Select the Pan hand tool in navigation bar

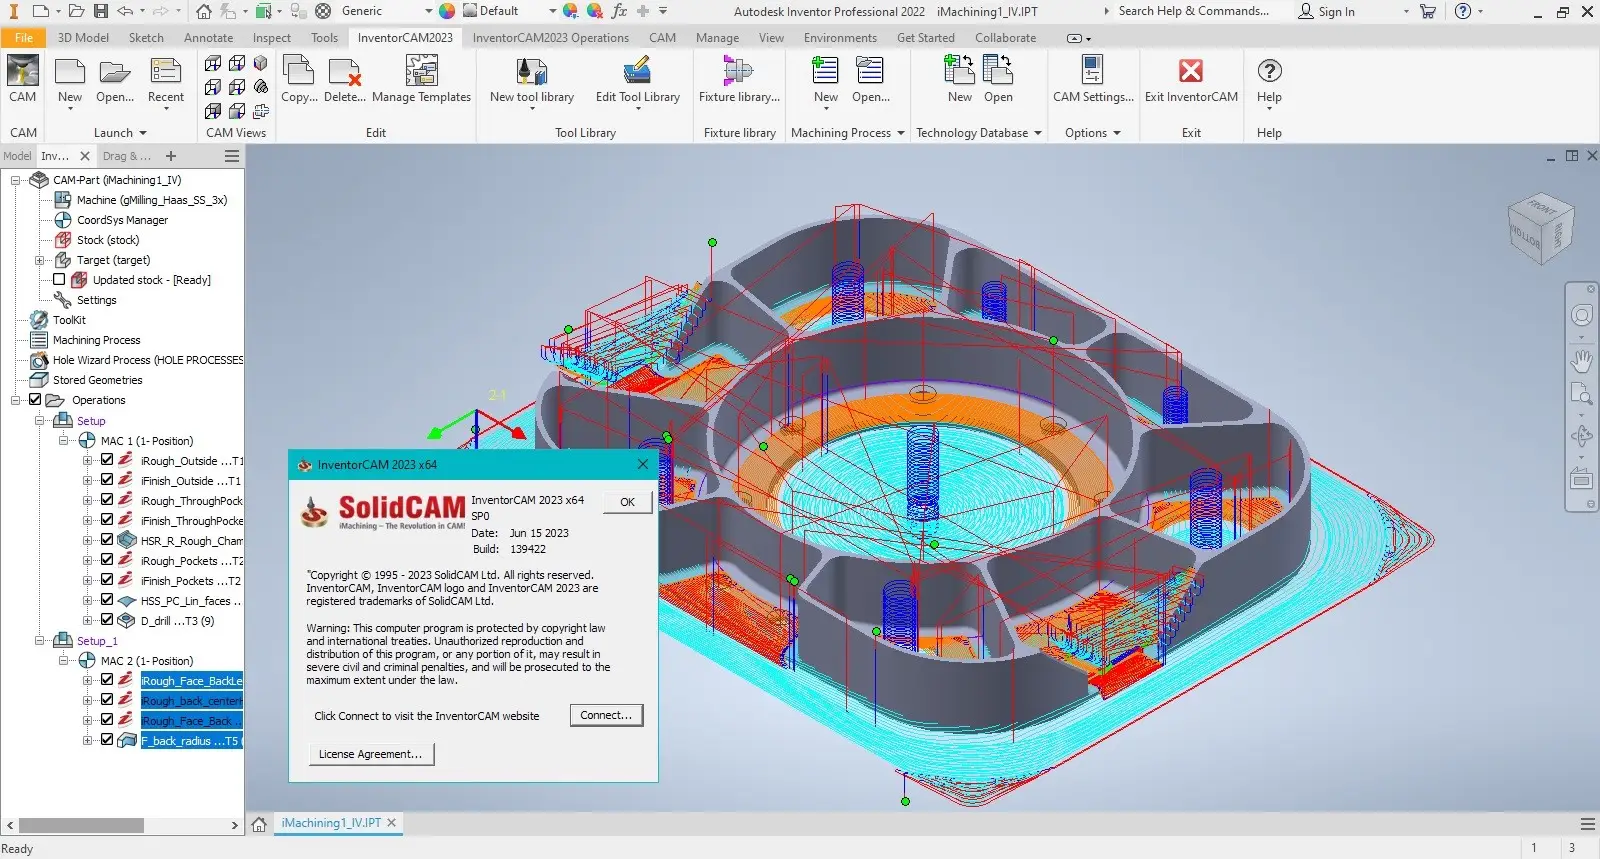tap(1581, 360)
